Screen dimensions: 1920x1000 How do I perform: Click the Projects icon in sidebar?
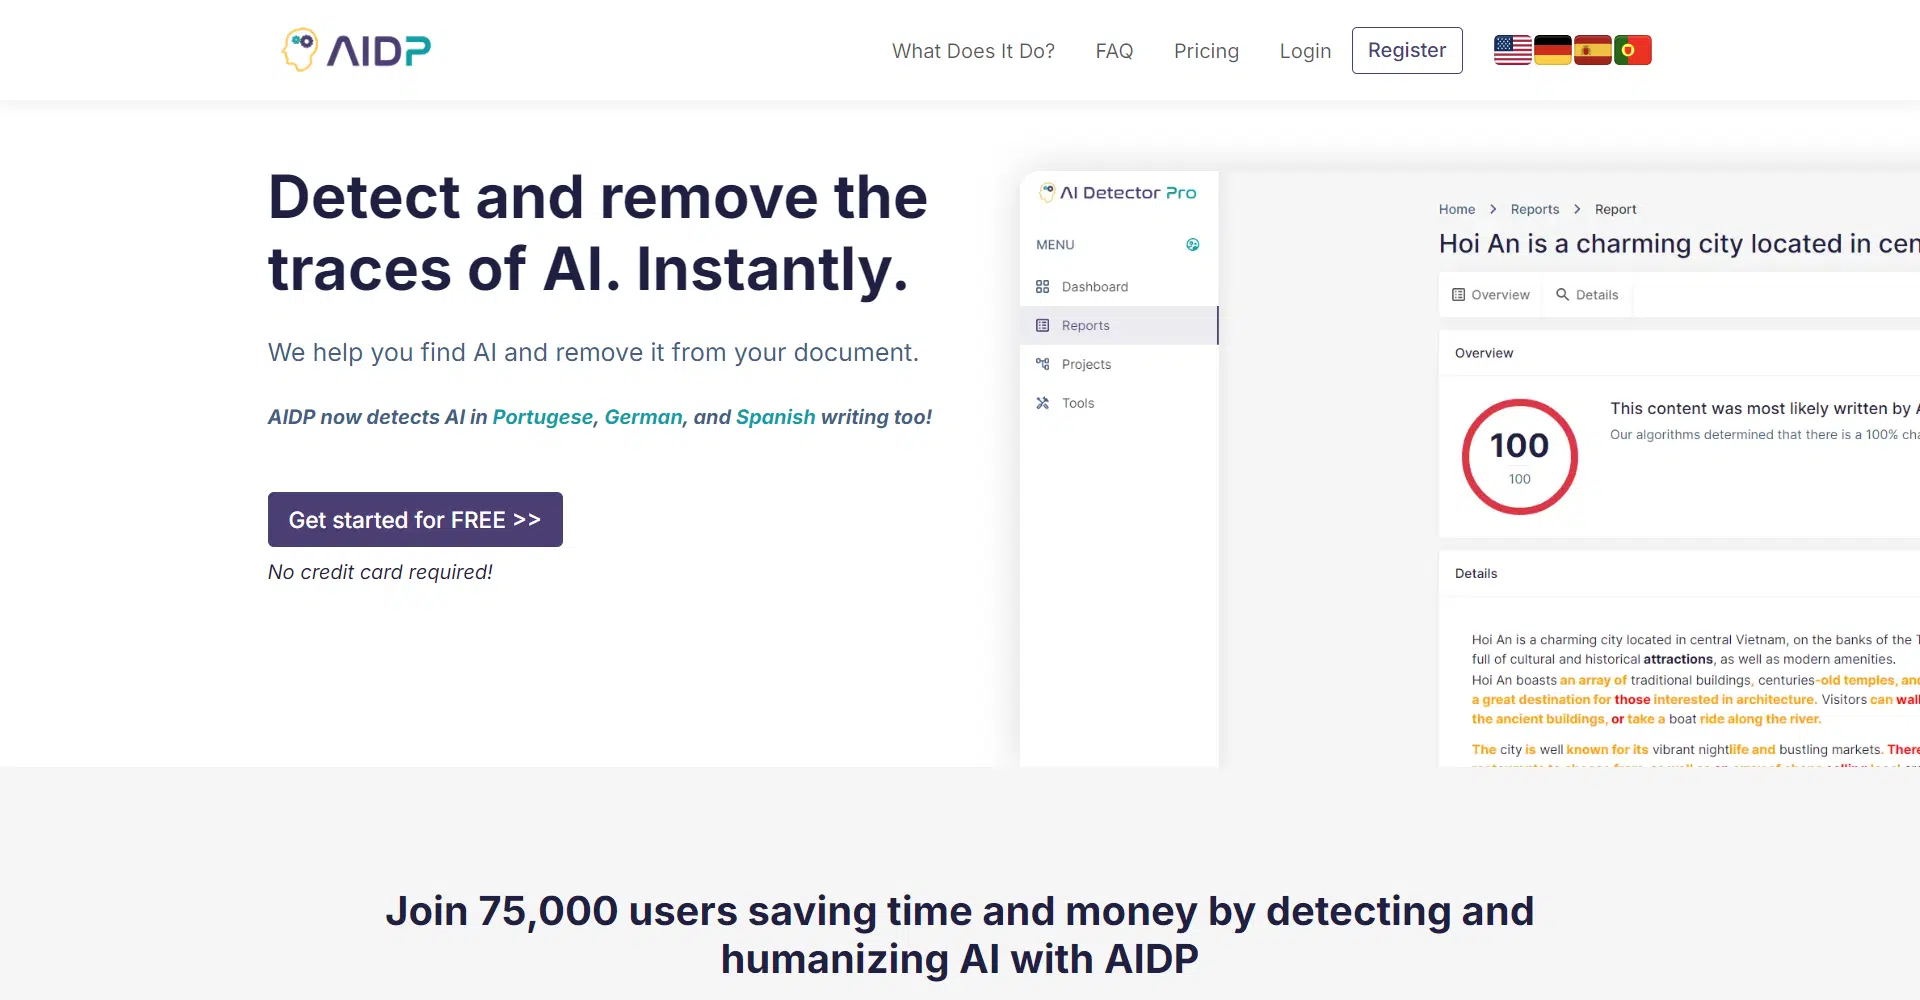click(x=1042, y=364)
